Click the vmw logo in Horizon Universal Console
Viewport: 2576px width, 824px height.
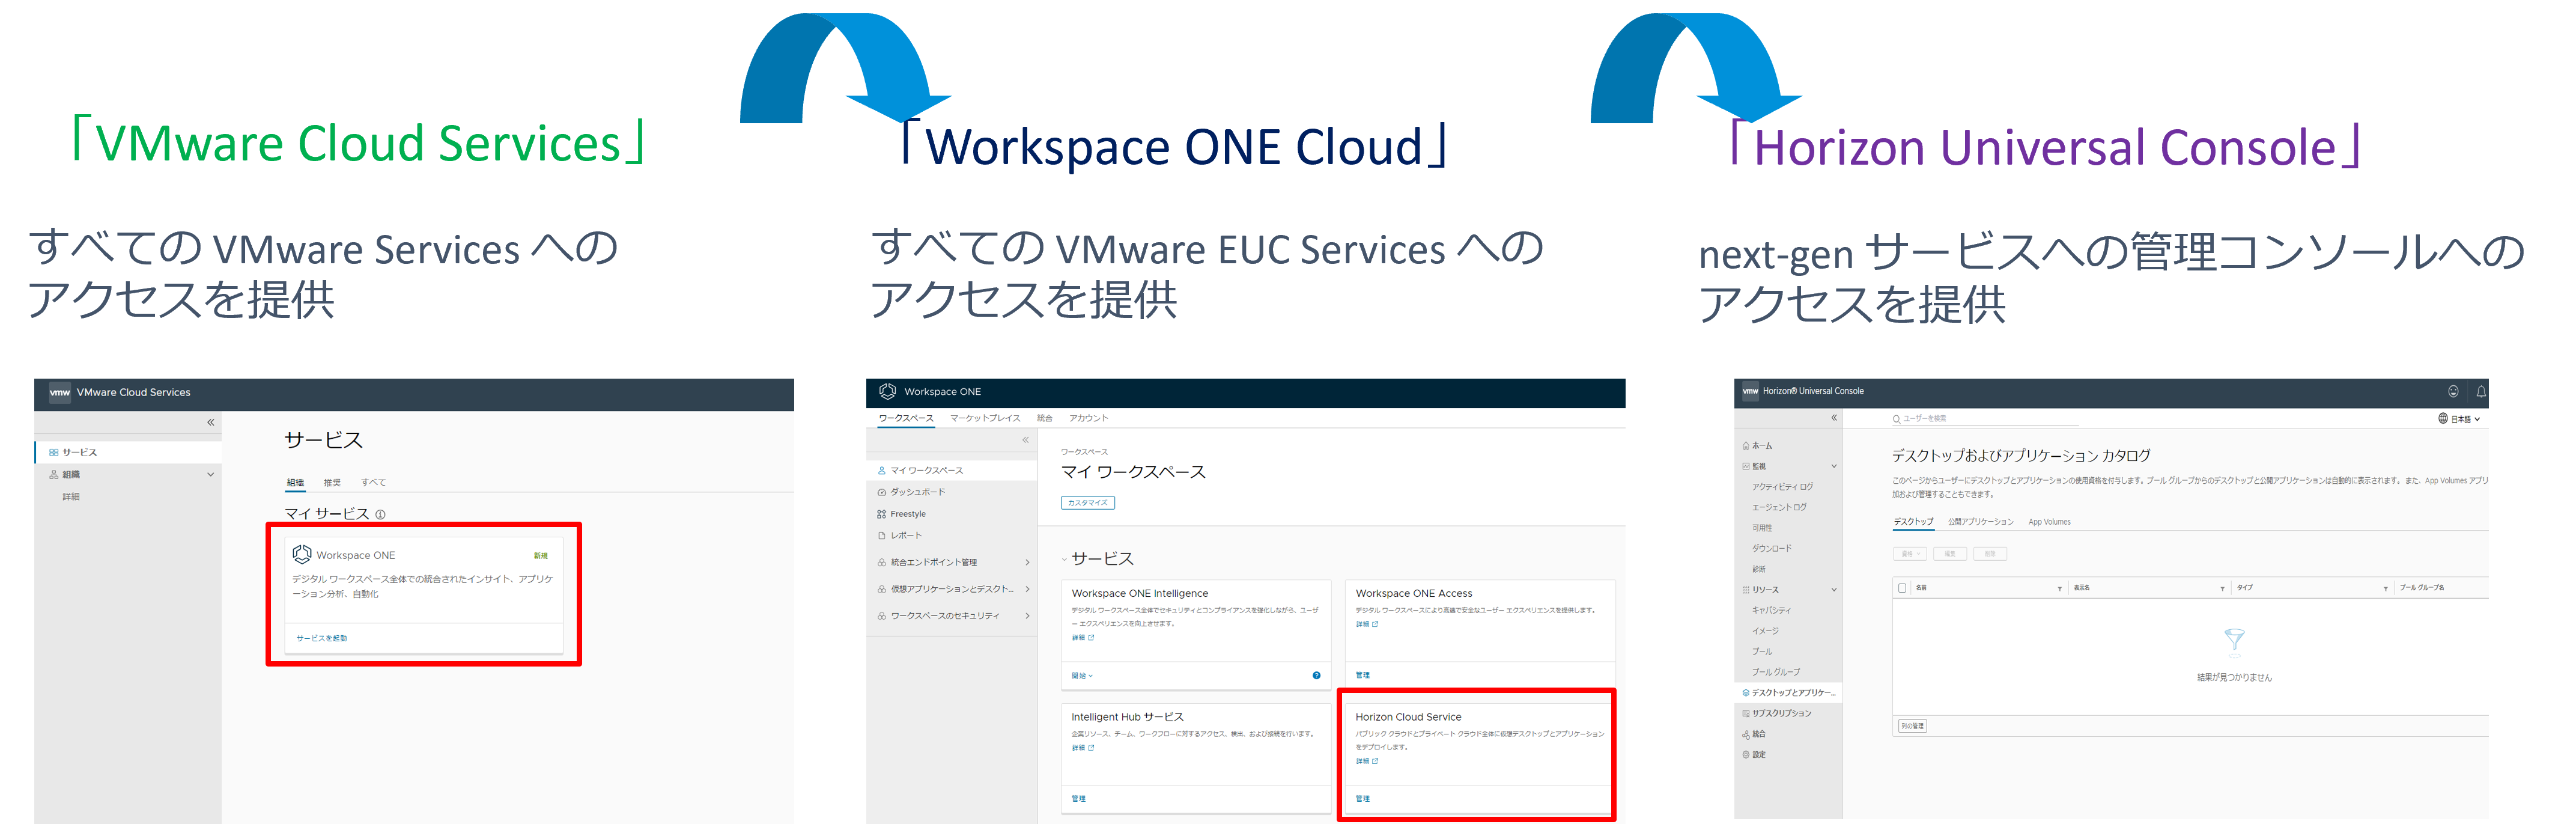[1750, 391]
